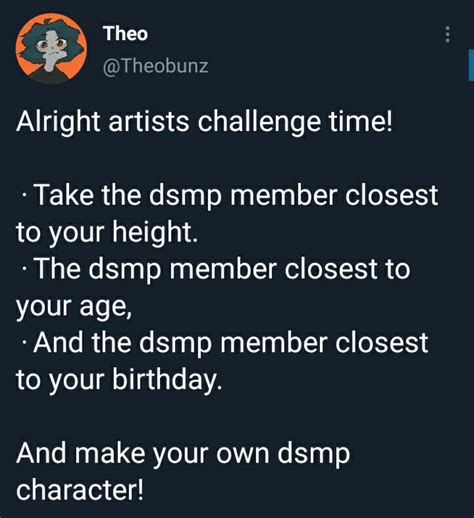Click the tweet text line 'to your height.'

[x=107, y=232]
